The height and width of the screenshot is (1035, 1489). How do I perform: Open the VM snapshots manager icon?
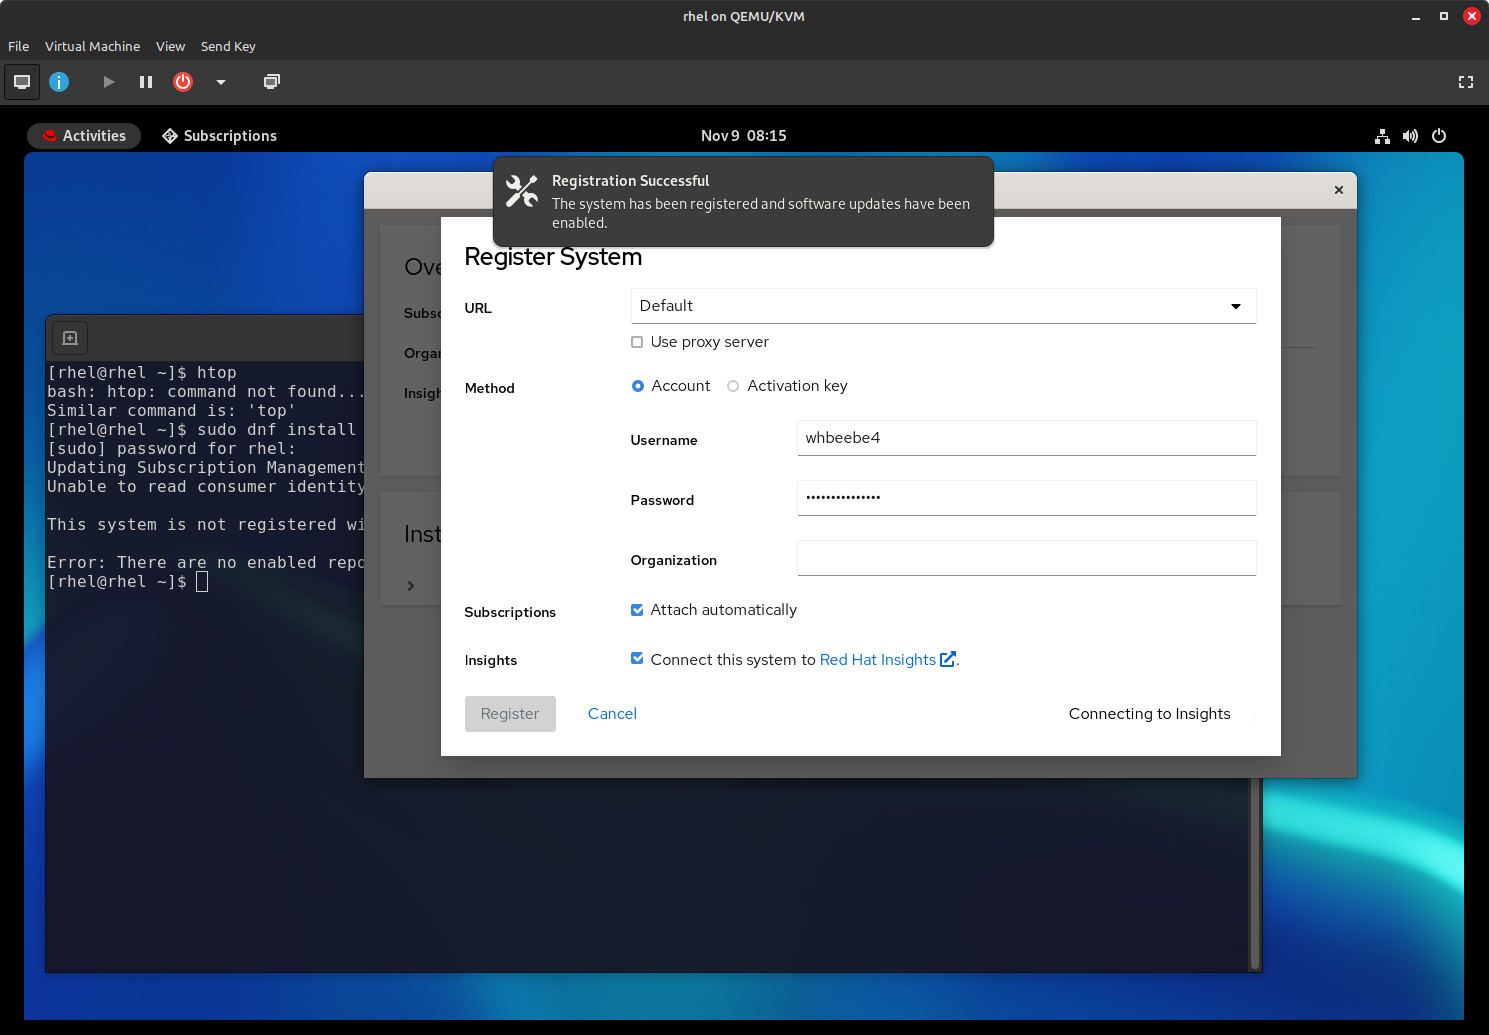(x=271, y=82)
